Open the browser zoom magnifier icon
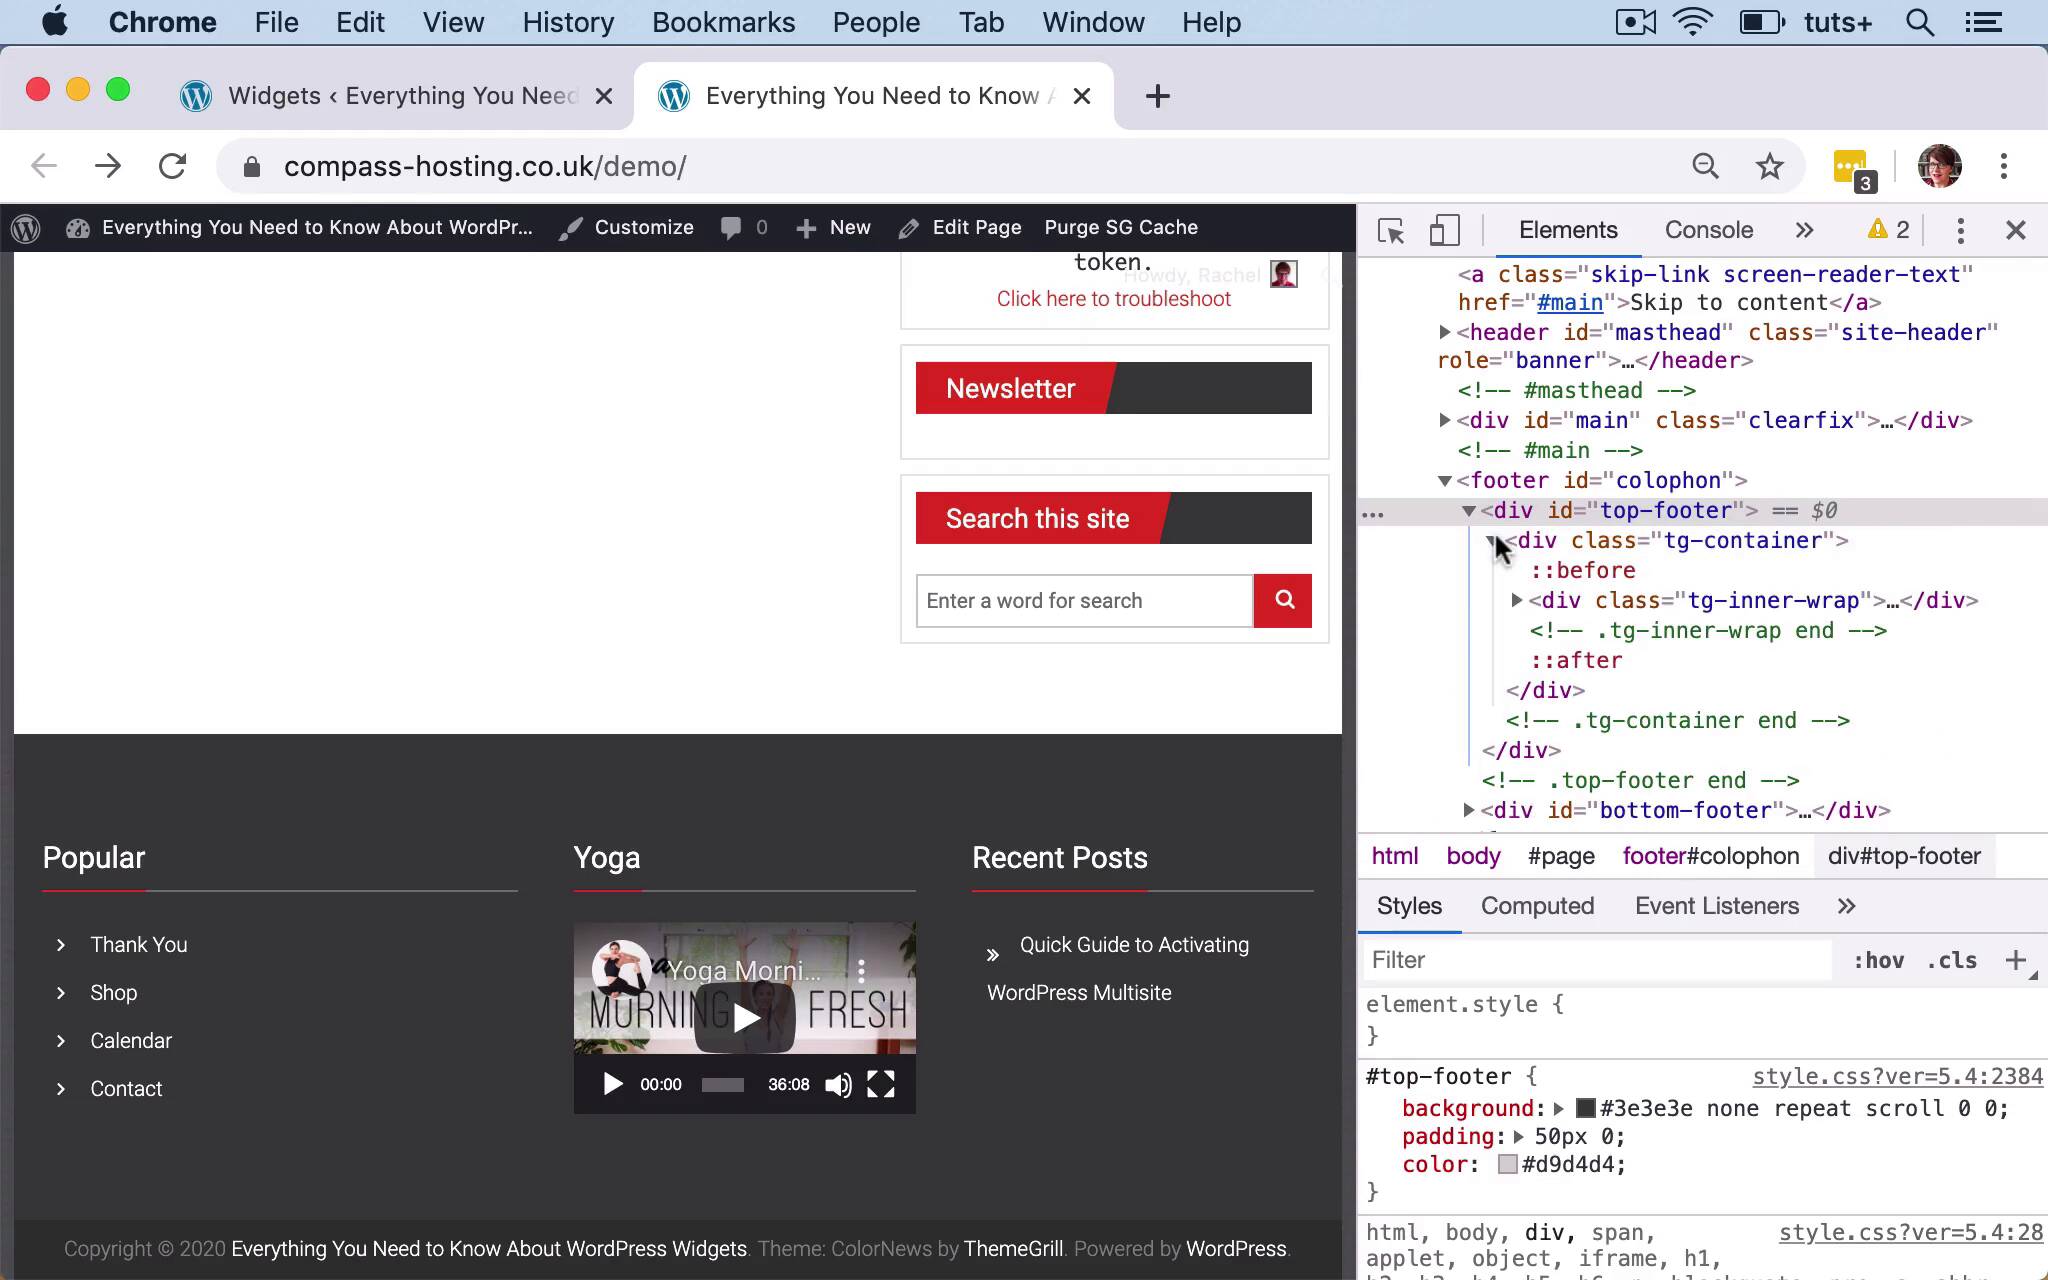 (1705, 166)
